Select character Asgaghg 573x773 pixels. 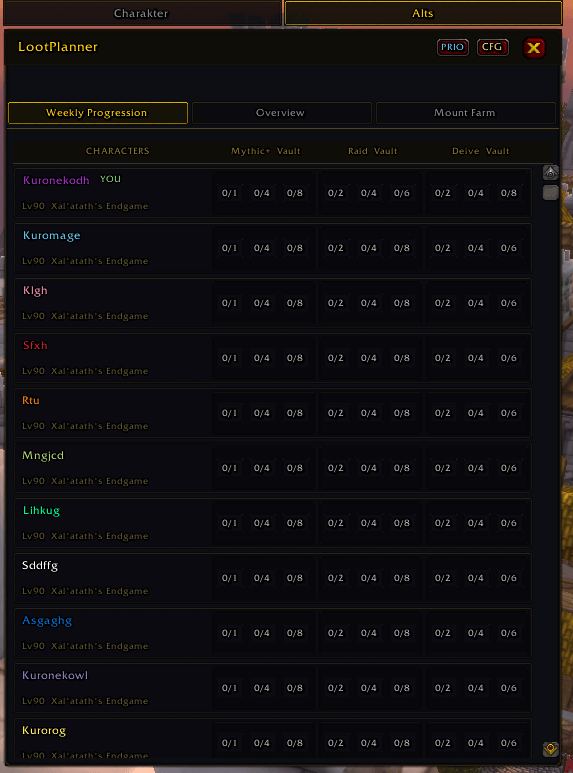click(47, 621)
